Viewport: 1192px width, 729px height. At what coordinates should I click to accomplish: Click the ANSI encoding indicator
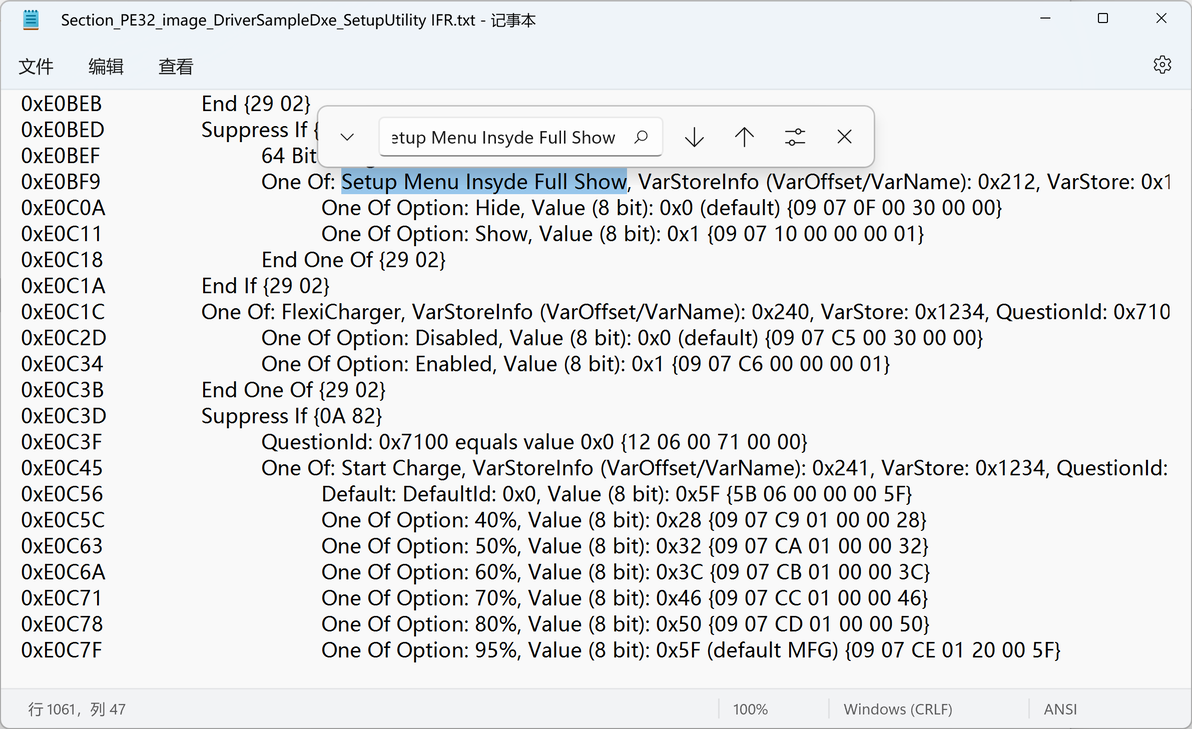(x=1060, y=709)
